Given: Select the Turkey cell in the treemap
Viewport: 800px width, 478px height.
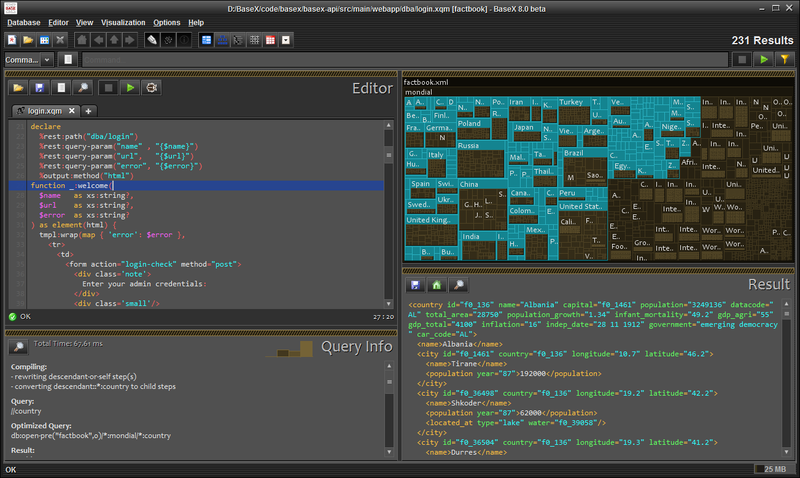Looking at the screenshot, I should pyautogui.click(x=574, y=111).
